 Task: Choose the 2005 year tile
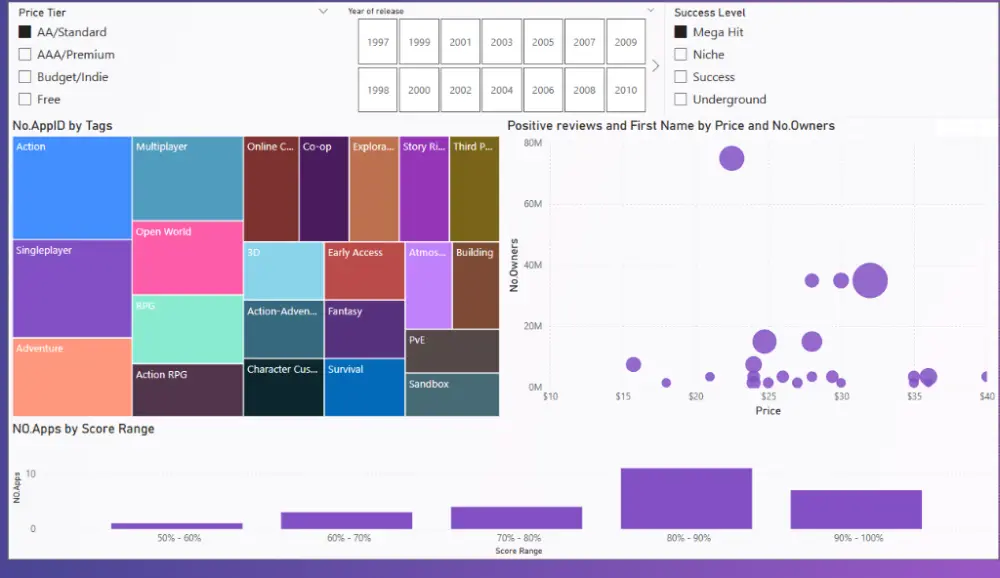tap(543, 42)
